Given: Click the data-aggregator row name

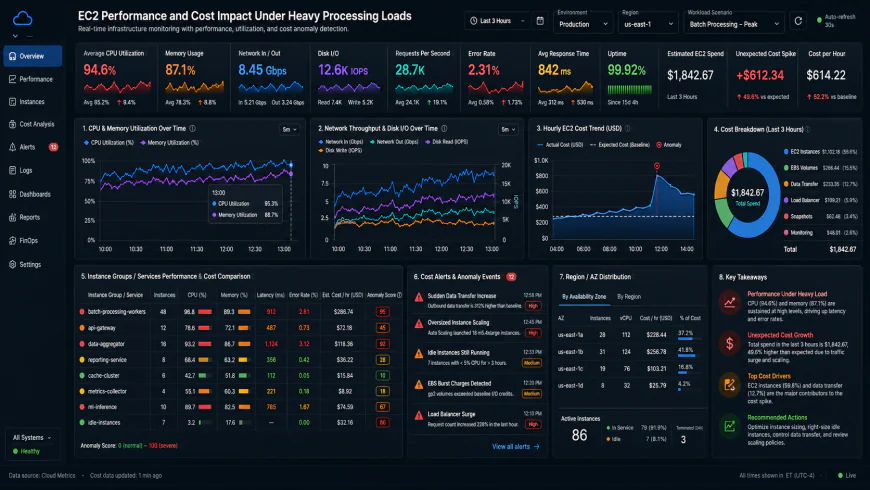Looking at the screenshot, I should coord(106,344).
